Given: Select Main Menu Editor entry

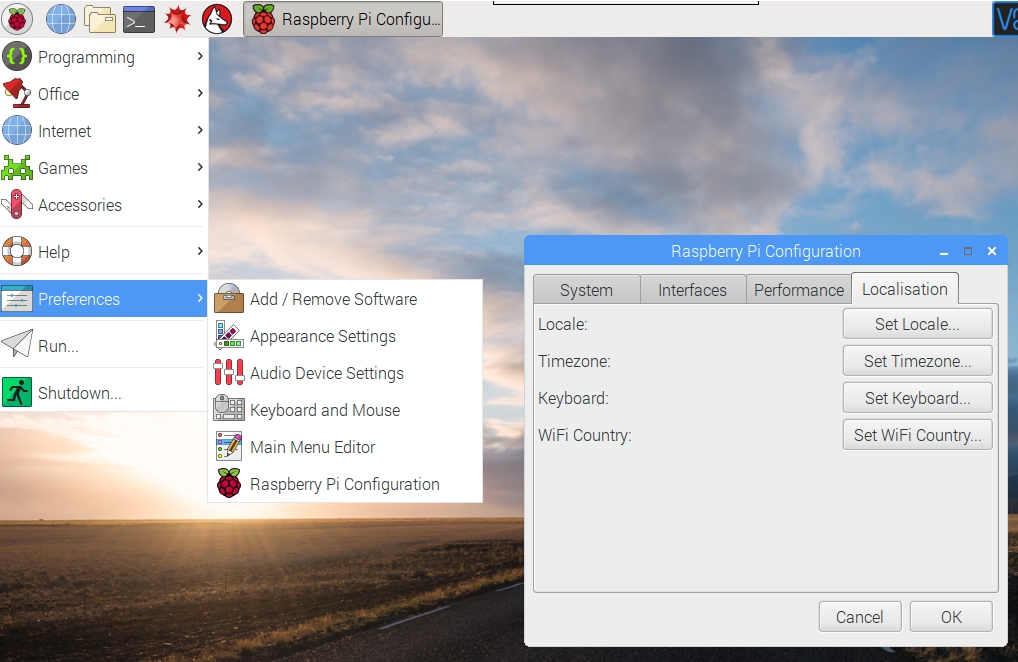Looking at the screenshot, I should point(345,447).
